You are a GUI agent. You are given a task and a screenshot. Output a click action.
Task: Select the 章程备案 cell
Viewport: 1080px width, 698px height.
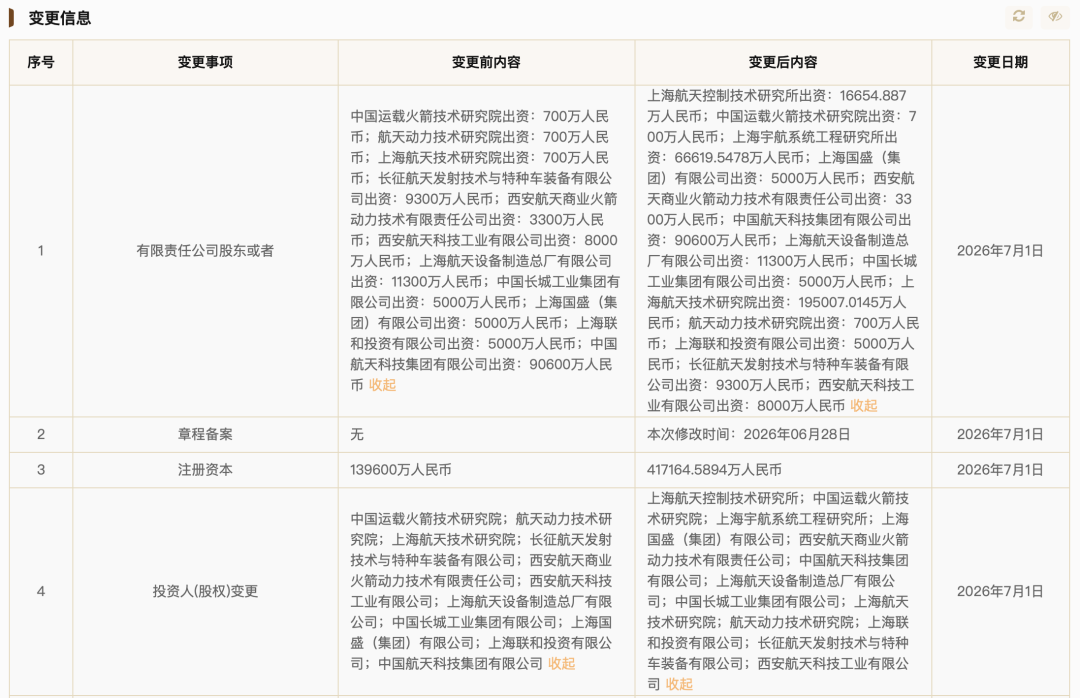point(205,434)
